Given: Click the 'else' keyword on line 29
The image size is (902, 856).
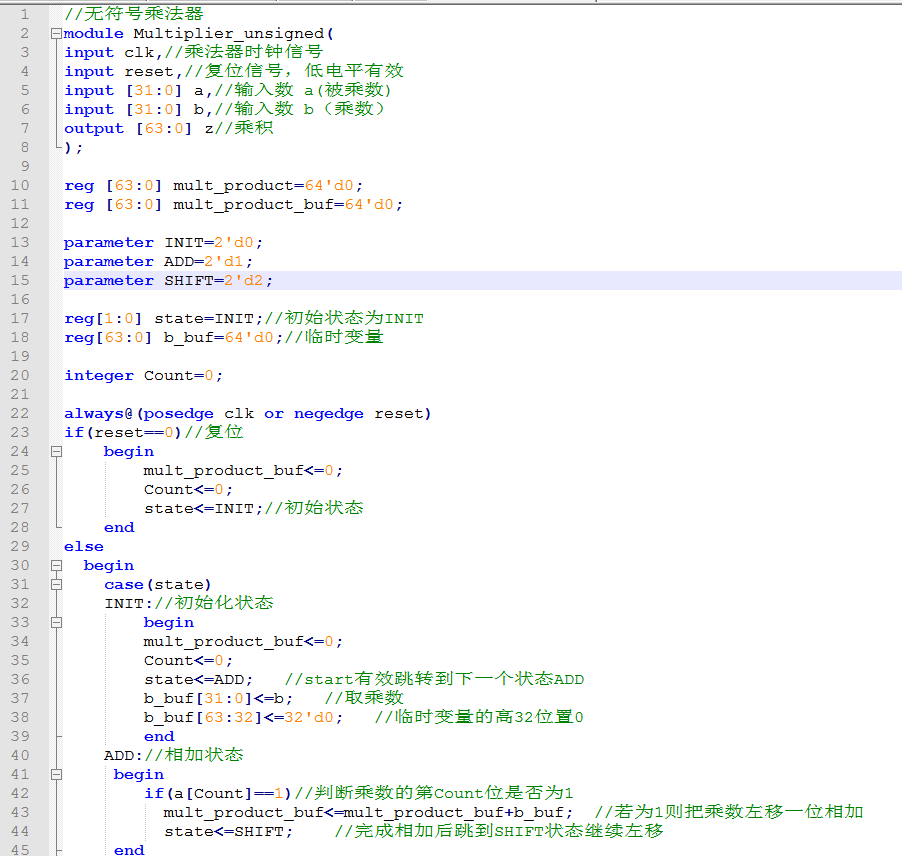Looking at the screenshot, I should tap(84, 547).
